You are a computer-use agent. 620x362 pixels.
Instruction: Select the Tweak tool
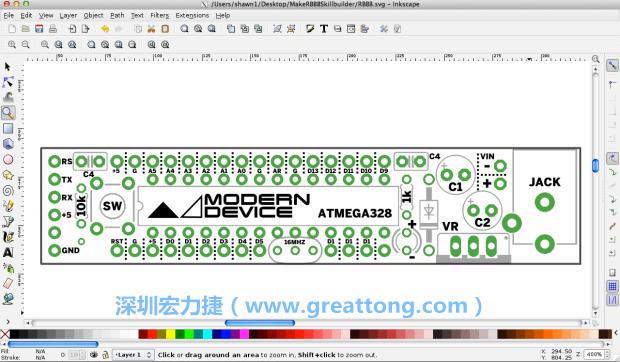(8, 97)
